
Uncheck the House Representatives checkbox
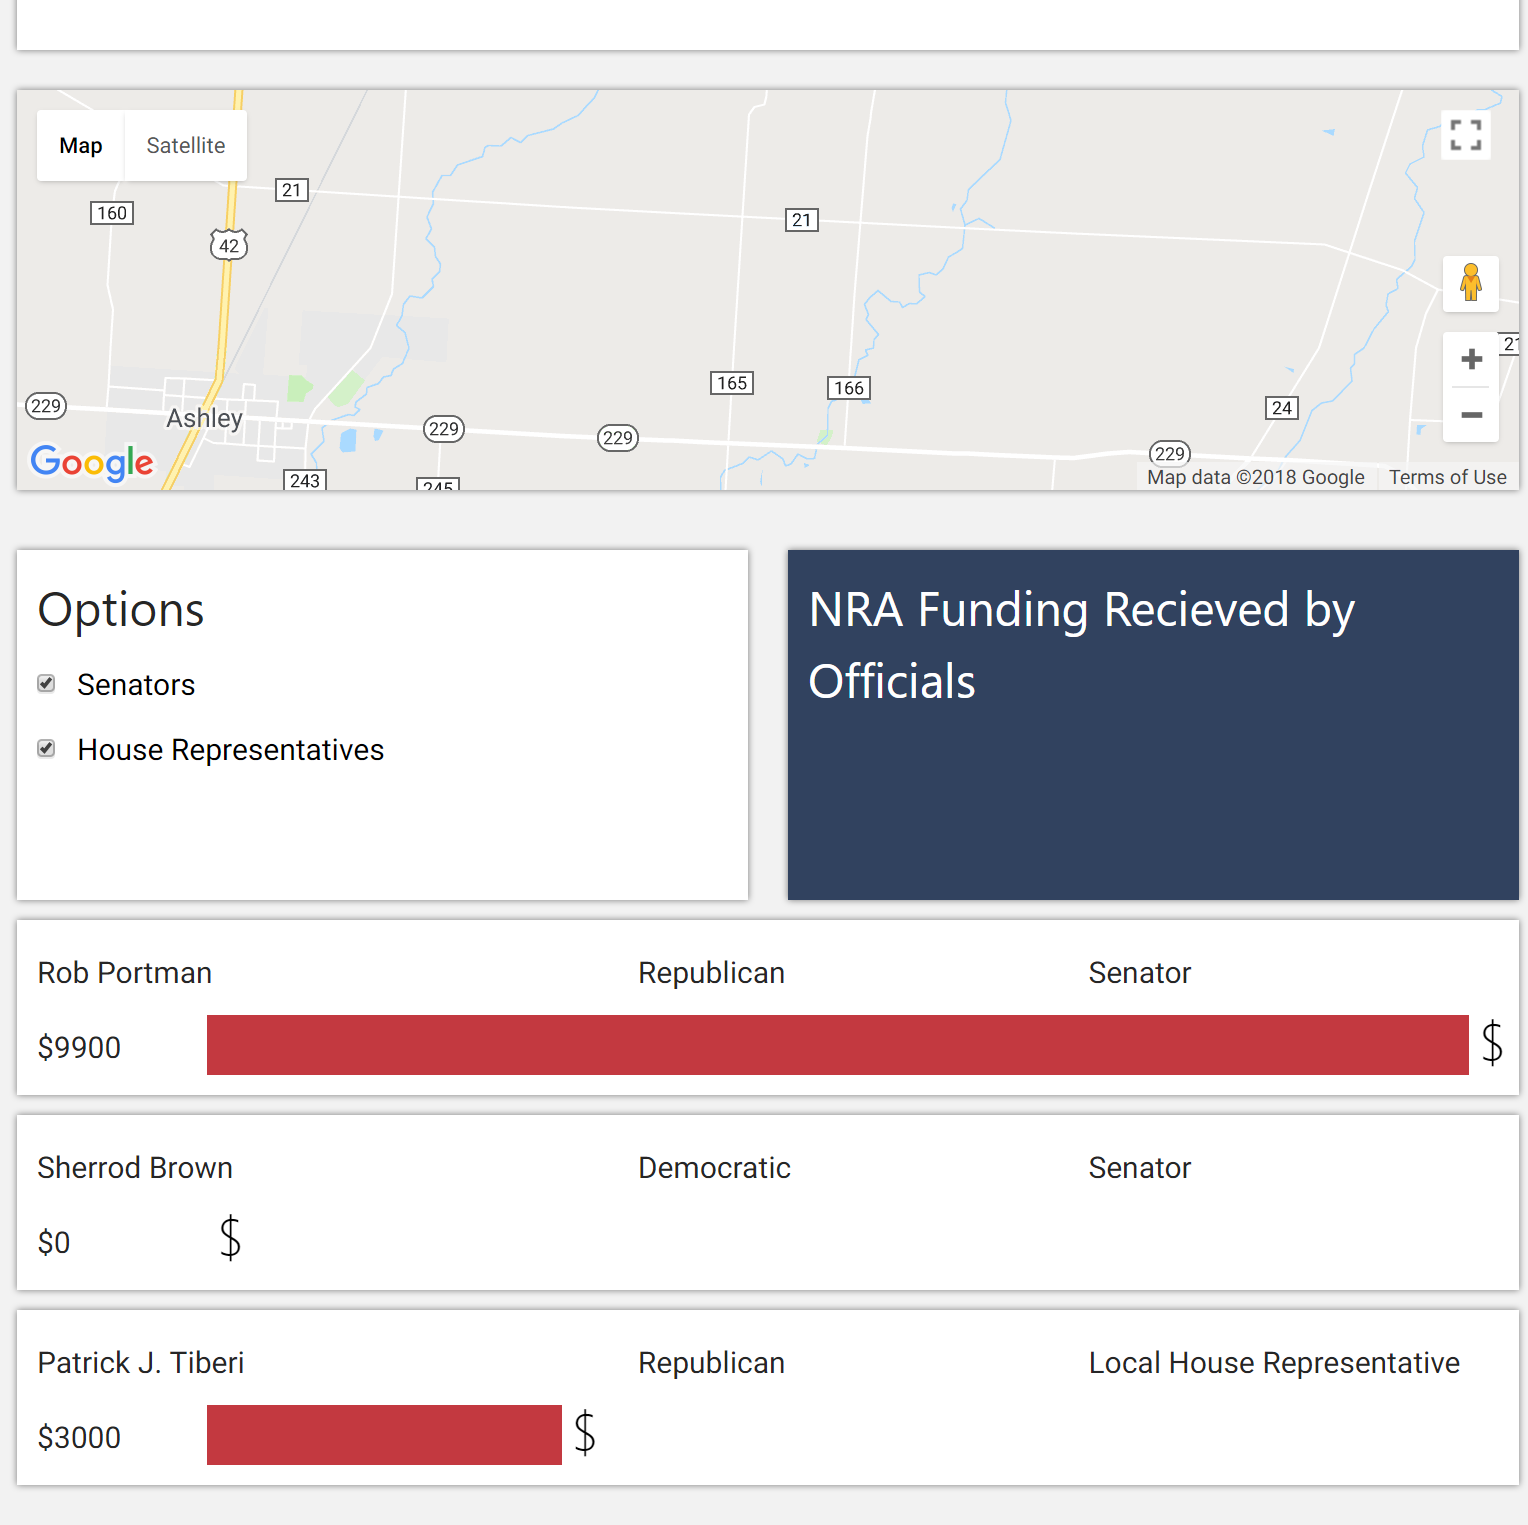[x=46, y=749]
